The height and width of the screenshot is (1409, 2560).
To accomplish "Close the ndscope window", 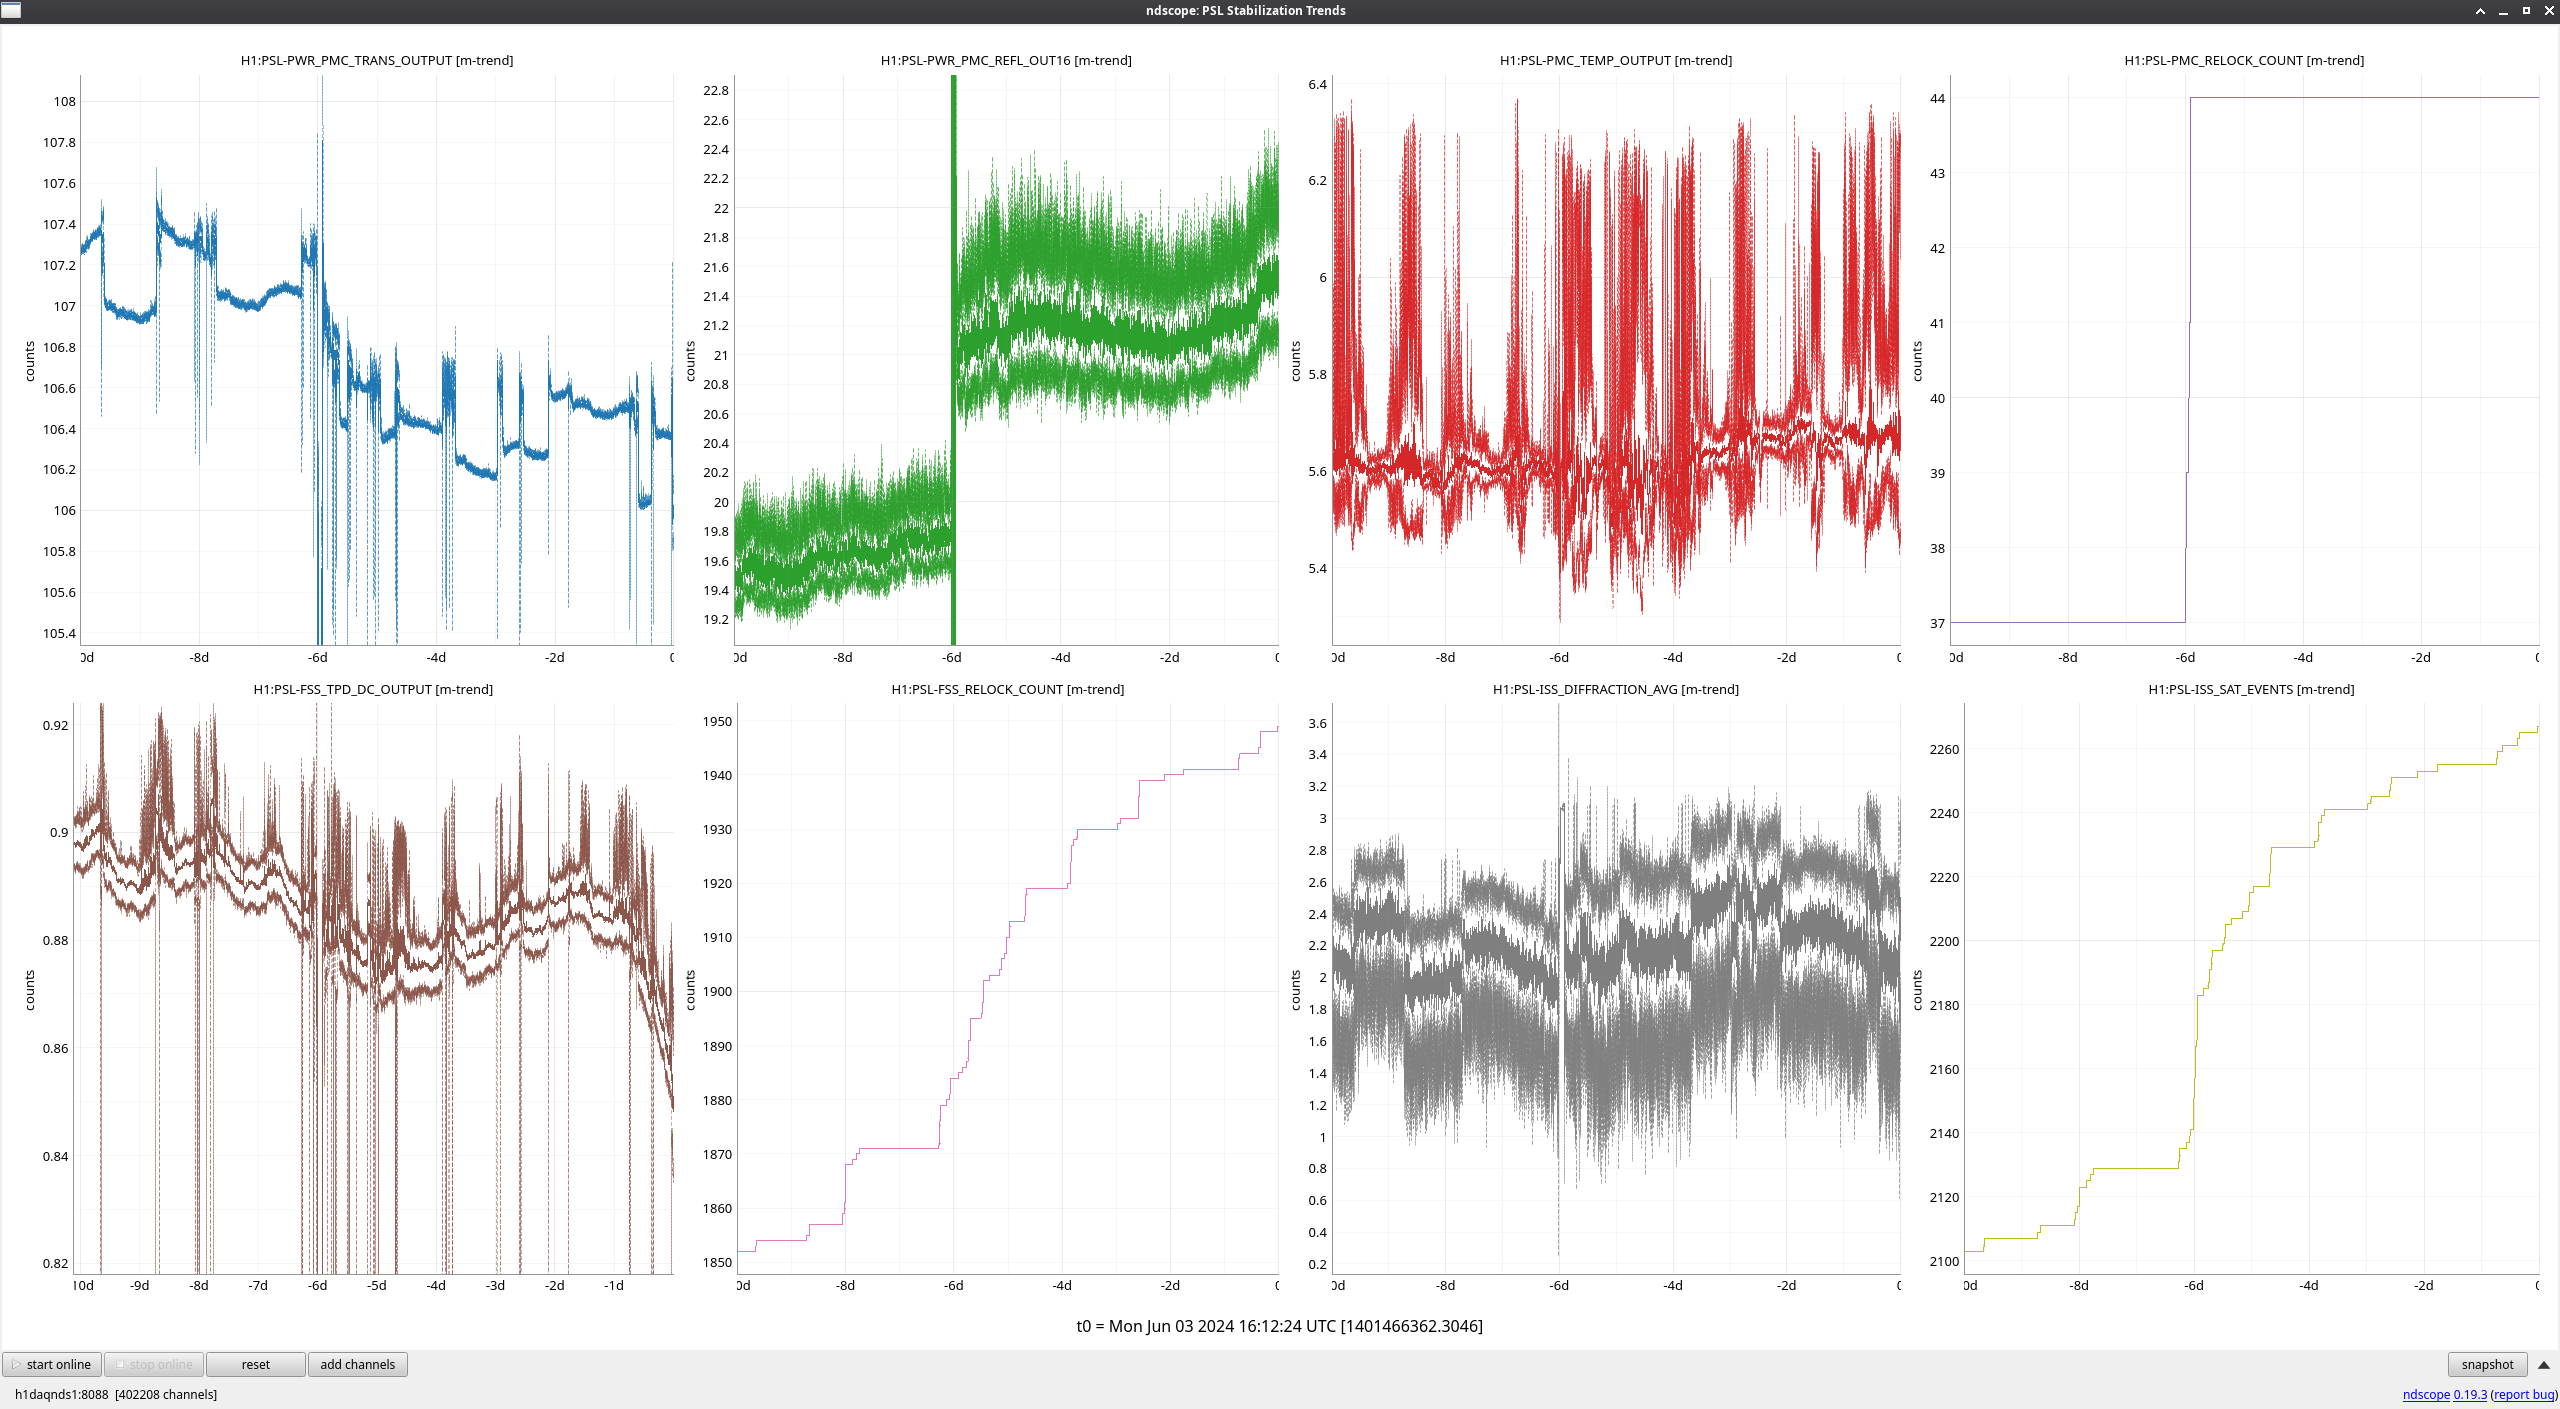I will [2549, 11].
